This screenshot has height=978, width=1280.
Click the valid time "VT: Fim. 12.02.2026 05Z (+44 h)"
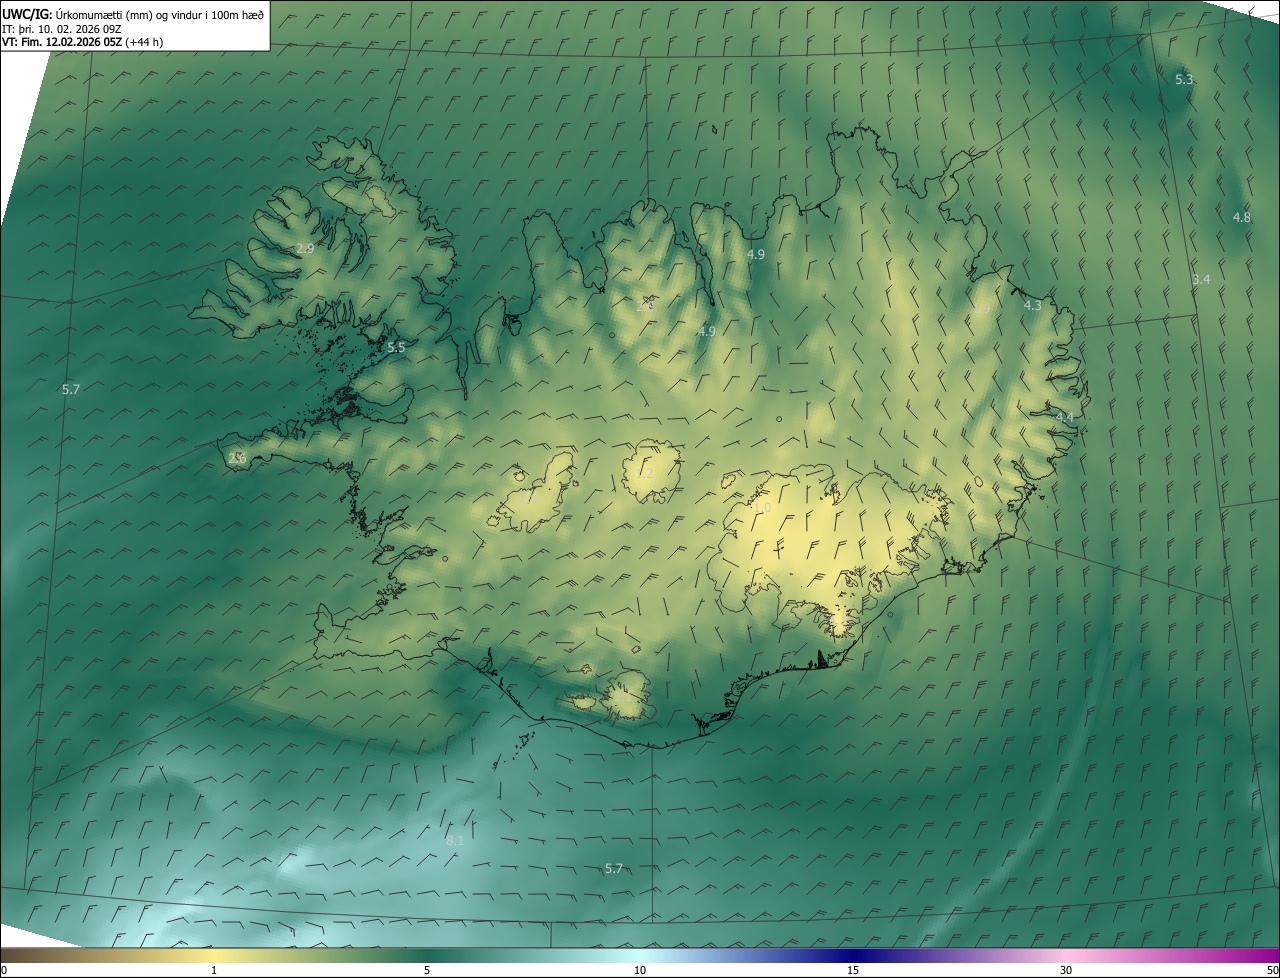(x=83, y=41)
